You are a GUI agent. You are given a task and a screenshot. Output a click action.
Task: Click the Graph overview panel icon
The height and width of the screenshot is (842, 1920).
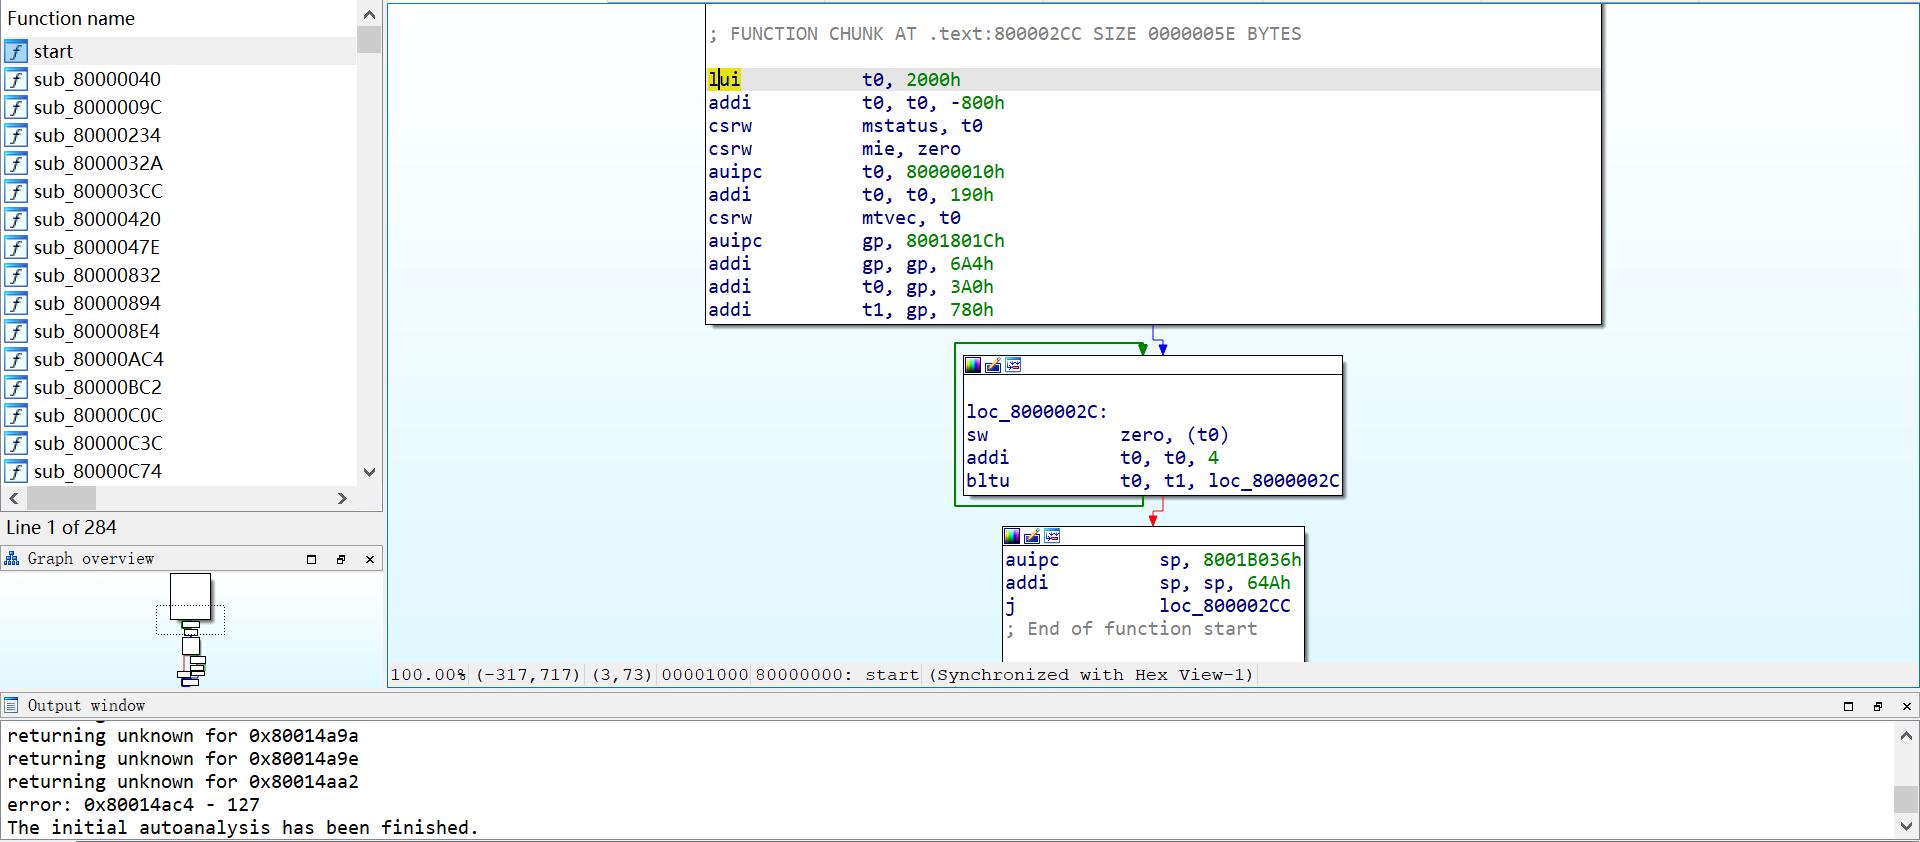click(x=12, y=559)
